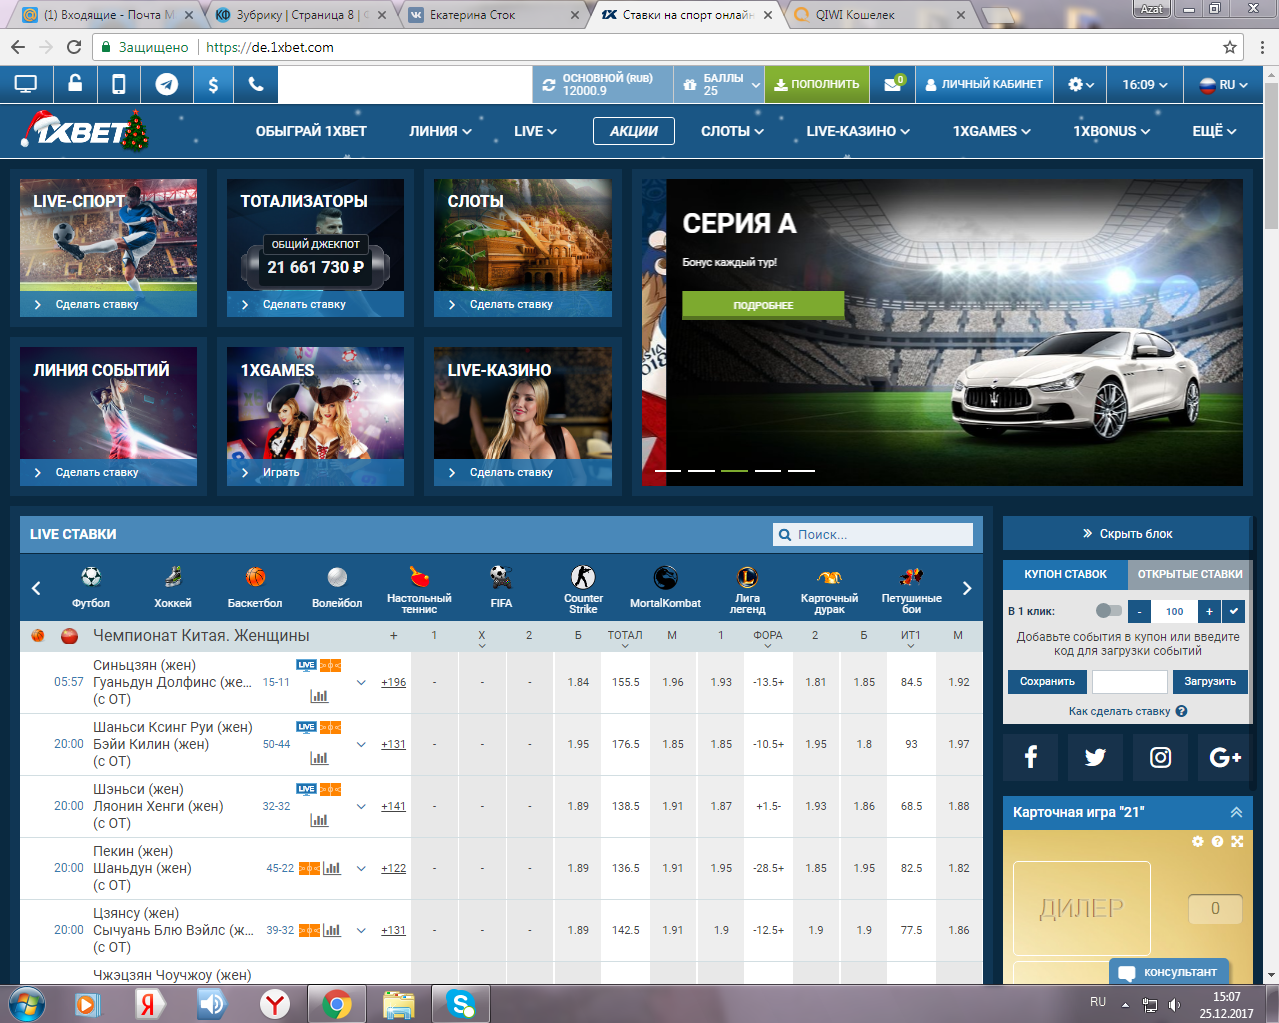Image resolution: width=1279 pixels, height=1023 pixels.
Task: Increase one-click amount with plus button
Action: click(1209, 611)
